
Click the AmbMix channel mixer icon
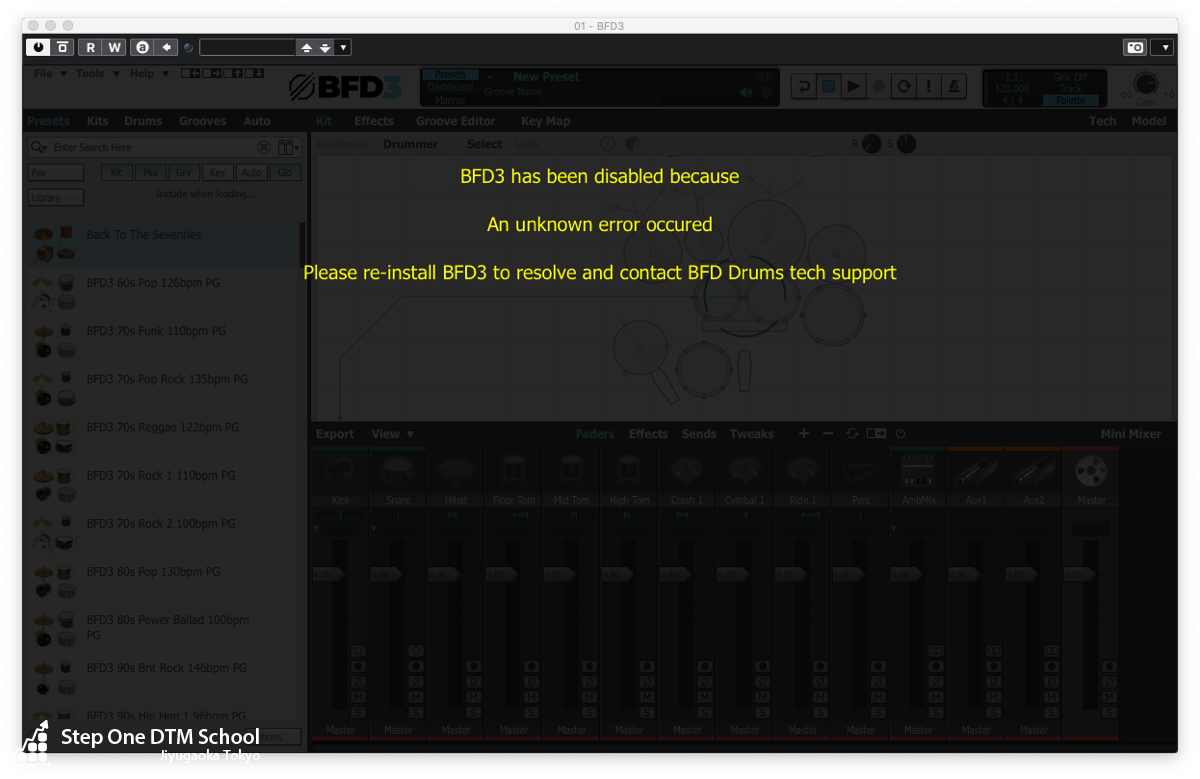918,471
